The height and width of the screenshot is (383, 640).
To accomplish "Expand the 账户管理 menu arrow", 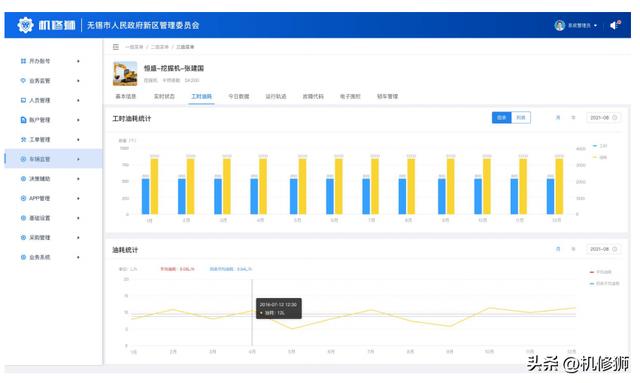I will click(x=78, y=120).
